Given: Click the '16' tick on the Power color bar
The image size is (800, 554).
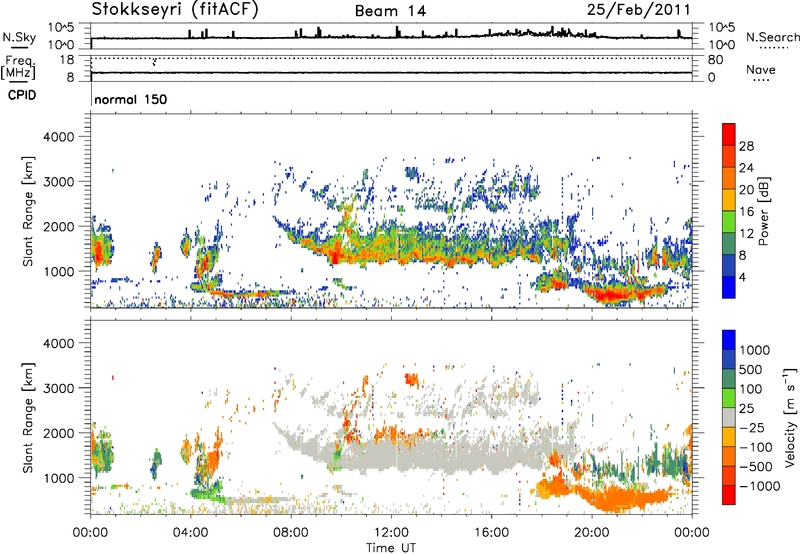Looking at the screenshot, I should click(746, 212).
